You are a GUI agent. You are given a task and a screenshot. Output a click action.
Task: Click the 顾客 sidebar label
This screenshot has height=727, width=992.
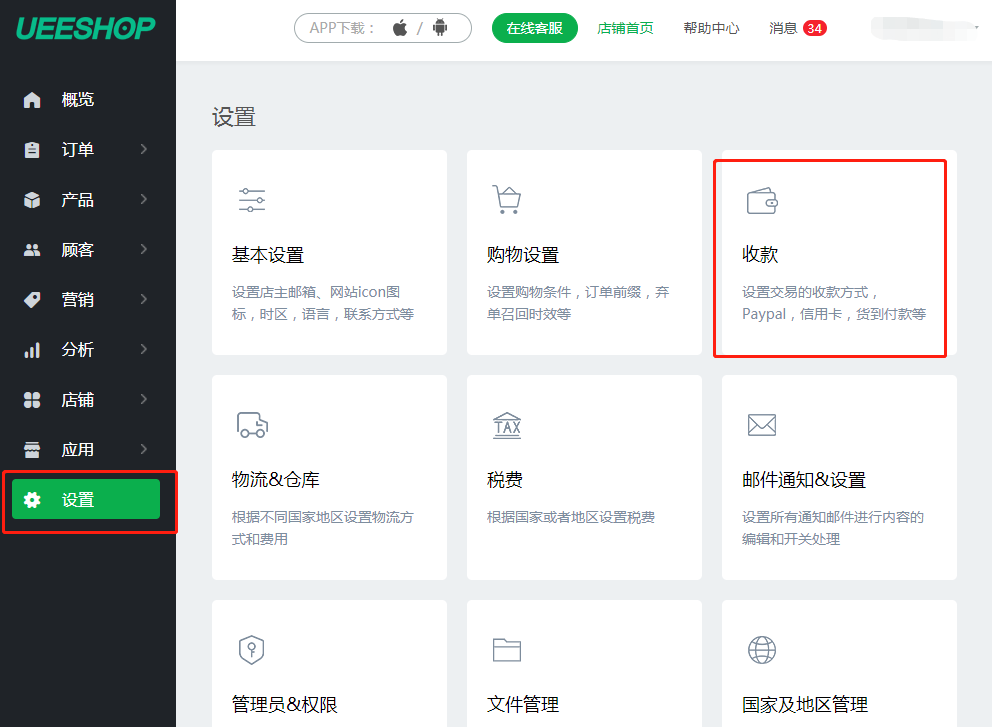pyautogui.click(x=77, y=250)
